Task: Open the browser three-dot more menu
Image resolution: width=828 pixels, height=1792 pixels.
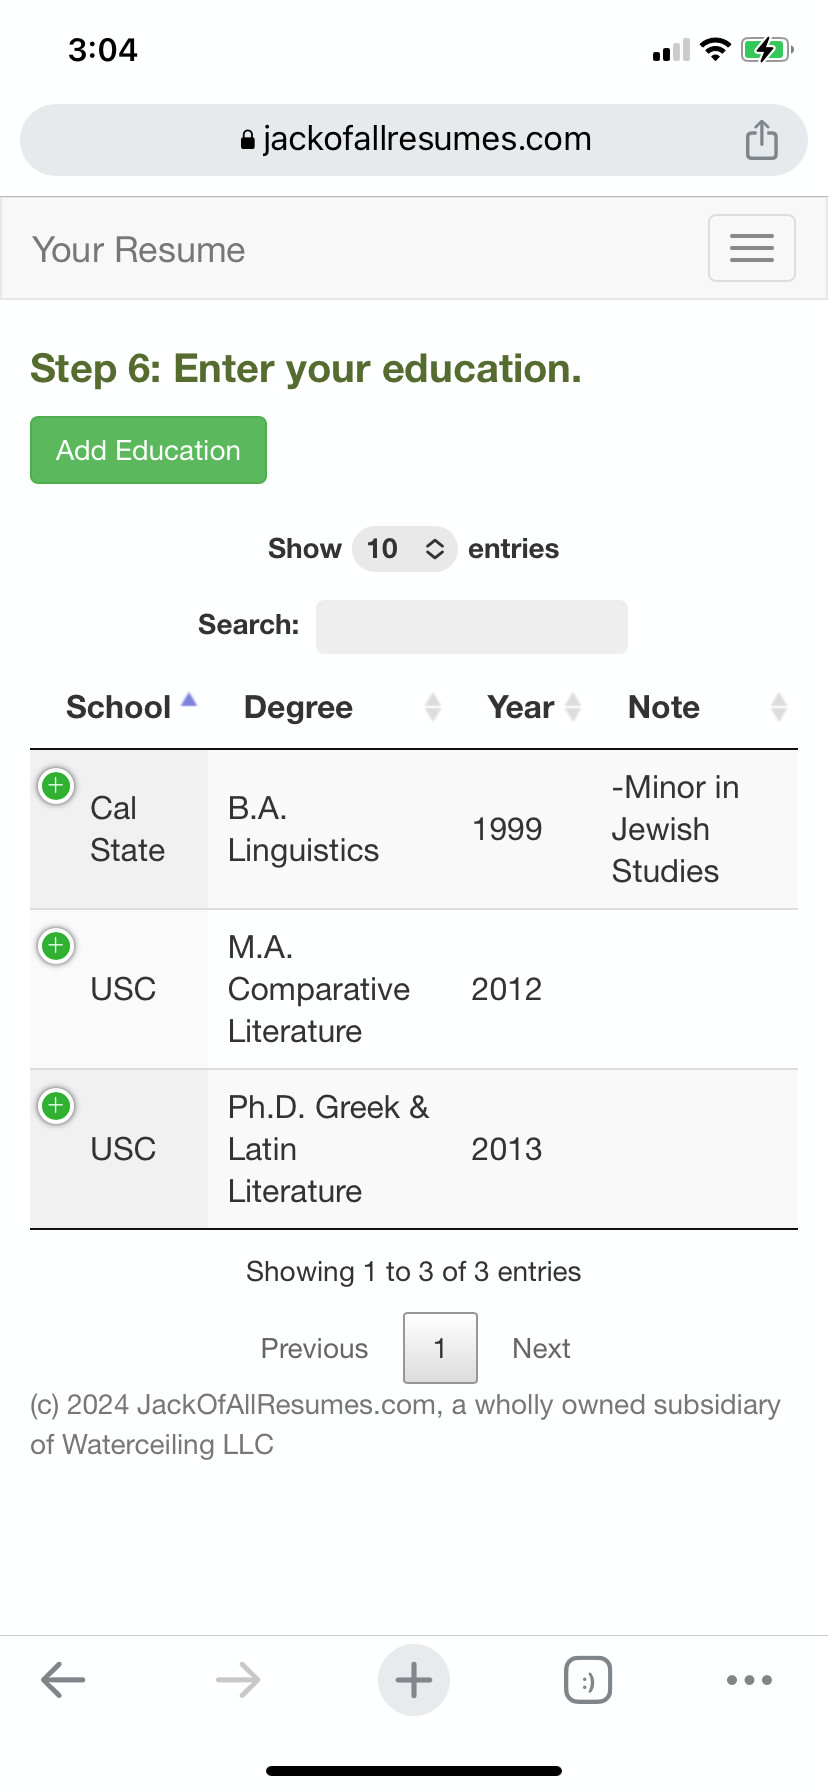Action: tap(749, 1680)
